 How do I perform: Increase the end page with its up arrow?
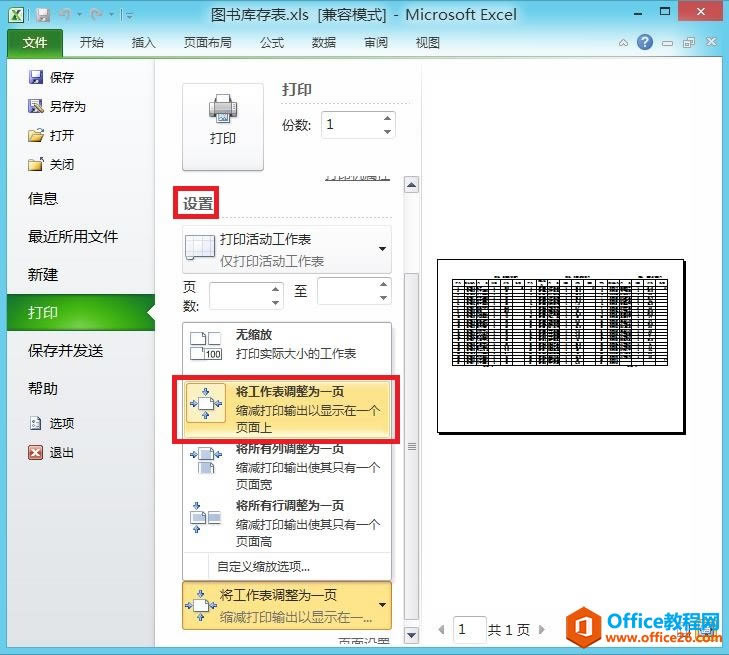(383, 284)
